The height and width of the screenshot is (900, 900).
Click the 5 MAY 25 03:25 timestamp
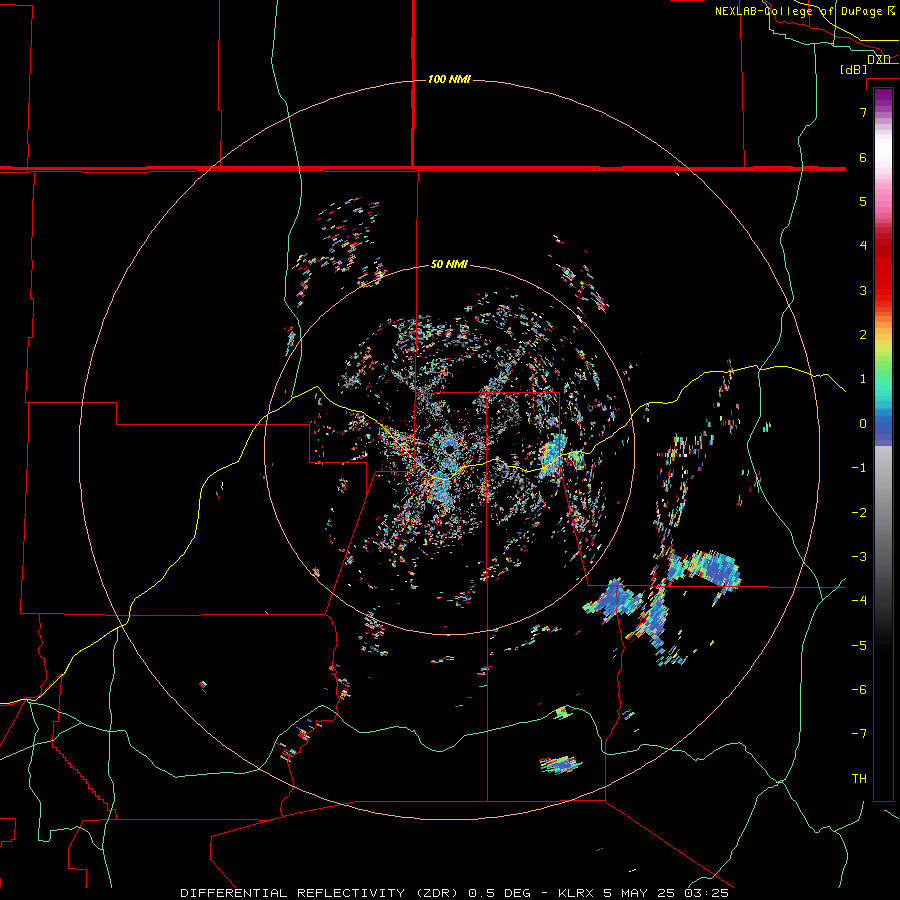666,893
